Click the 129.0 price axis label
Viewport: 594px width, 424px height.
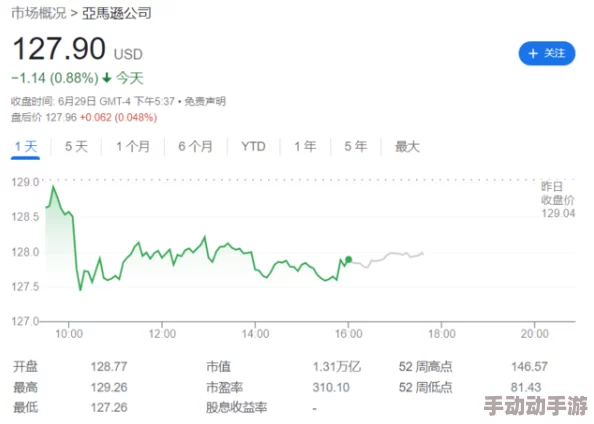point(25,182)
